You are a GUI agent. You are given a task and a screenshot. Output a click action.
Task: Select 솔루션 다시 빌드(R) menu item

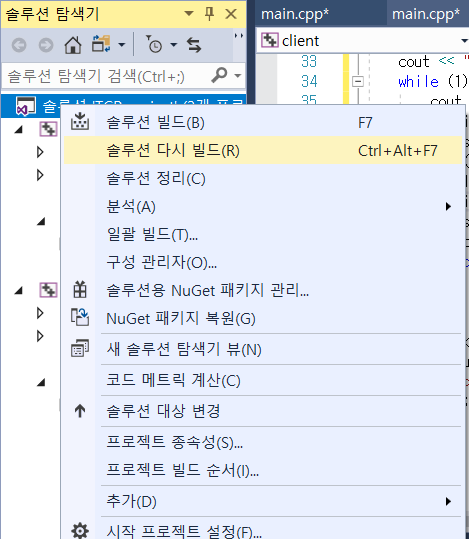coord(263,150)
